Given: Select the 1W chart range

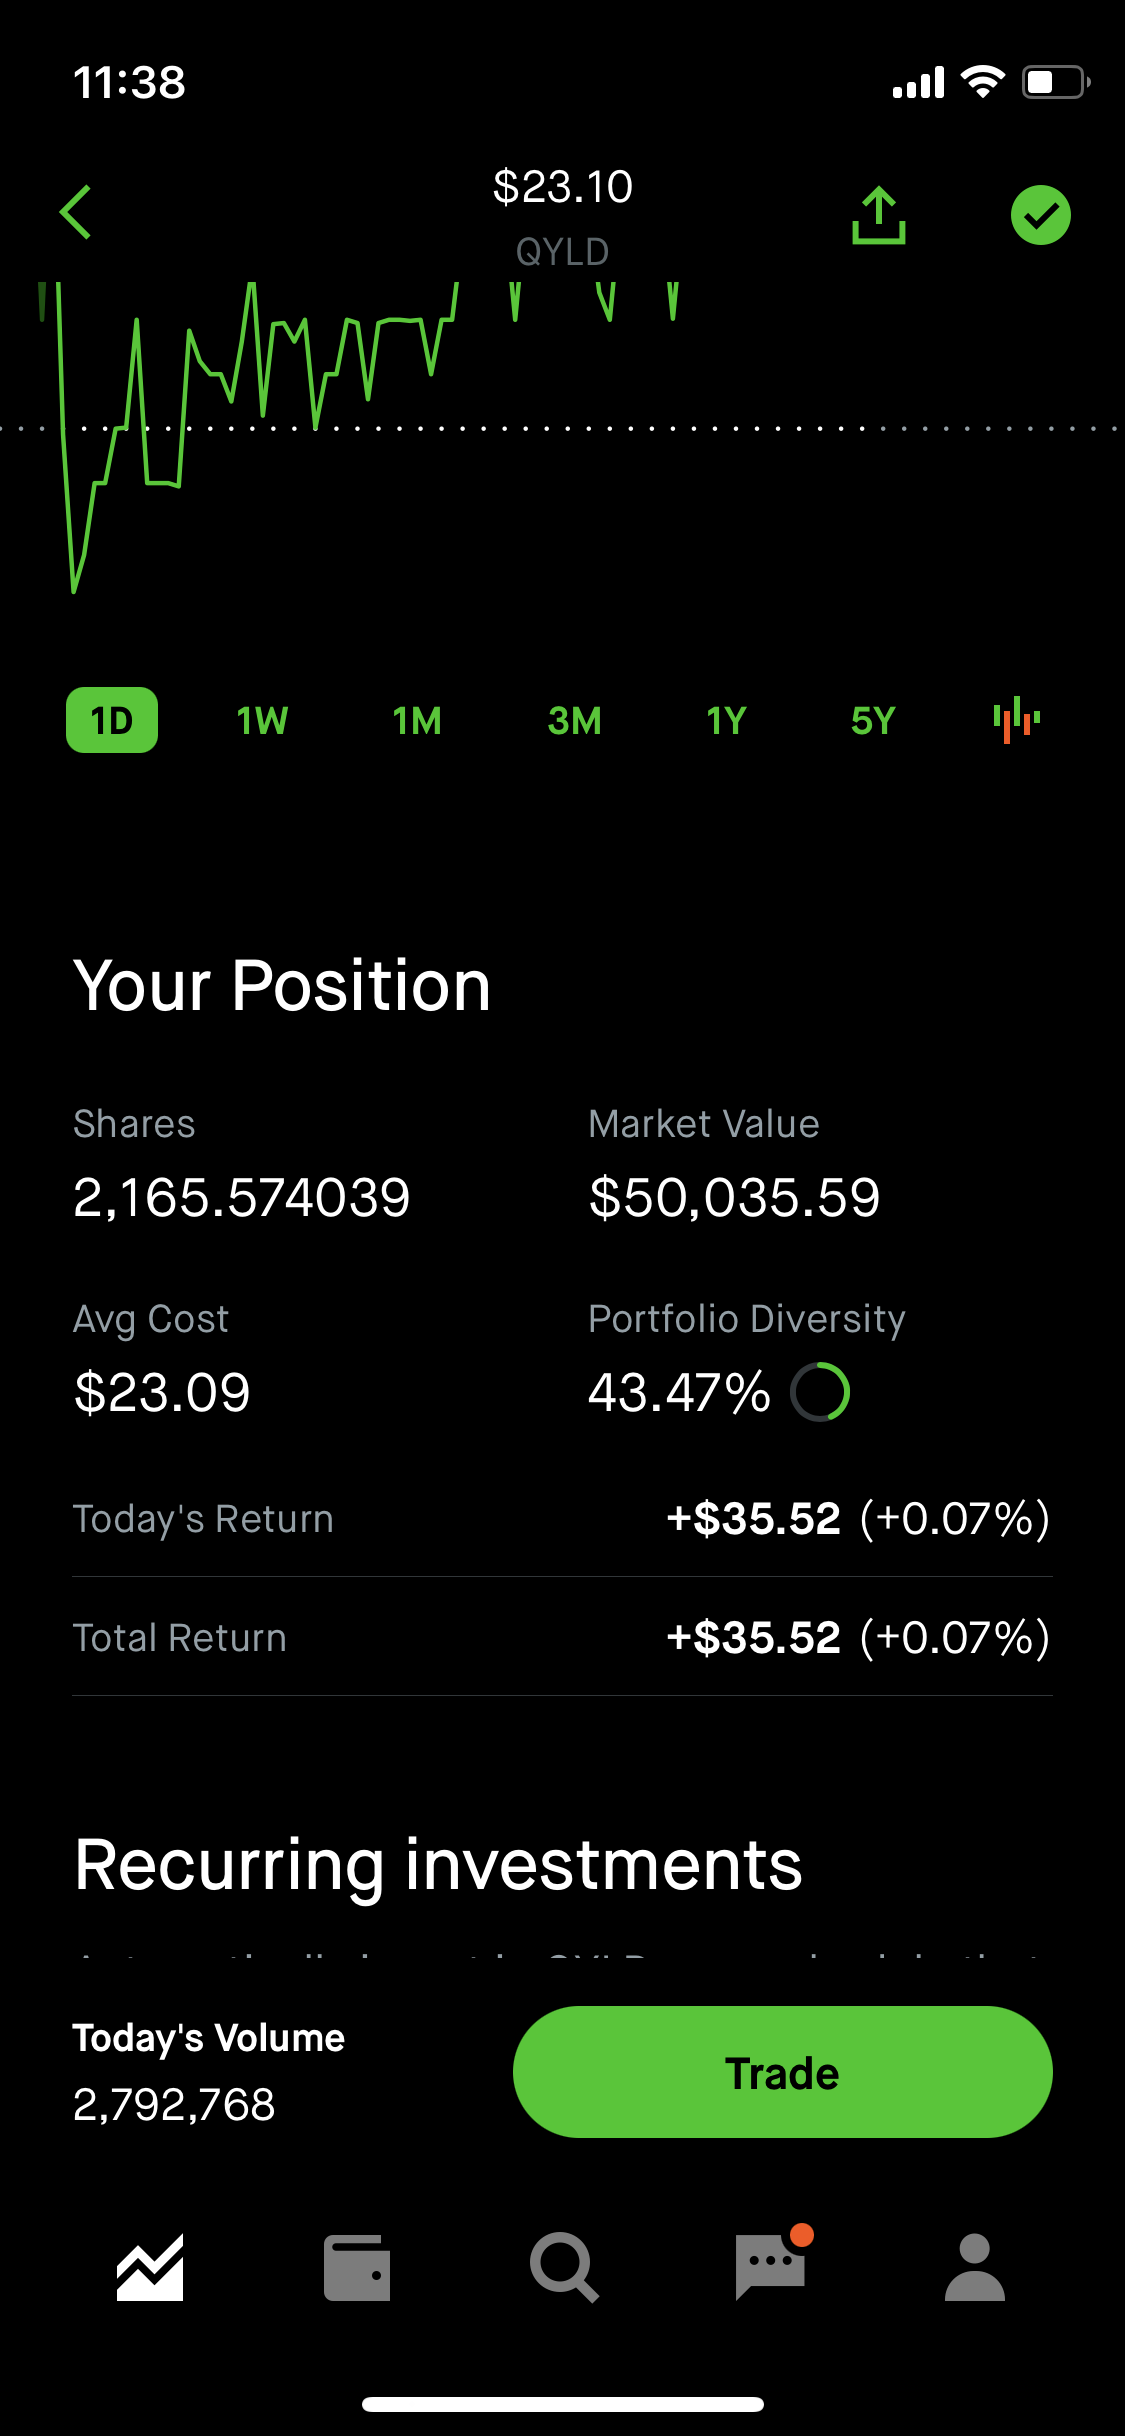Looking at the screenshot, I should click(x=262, y=720).
